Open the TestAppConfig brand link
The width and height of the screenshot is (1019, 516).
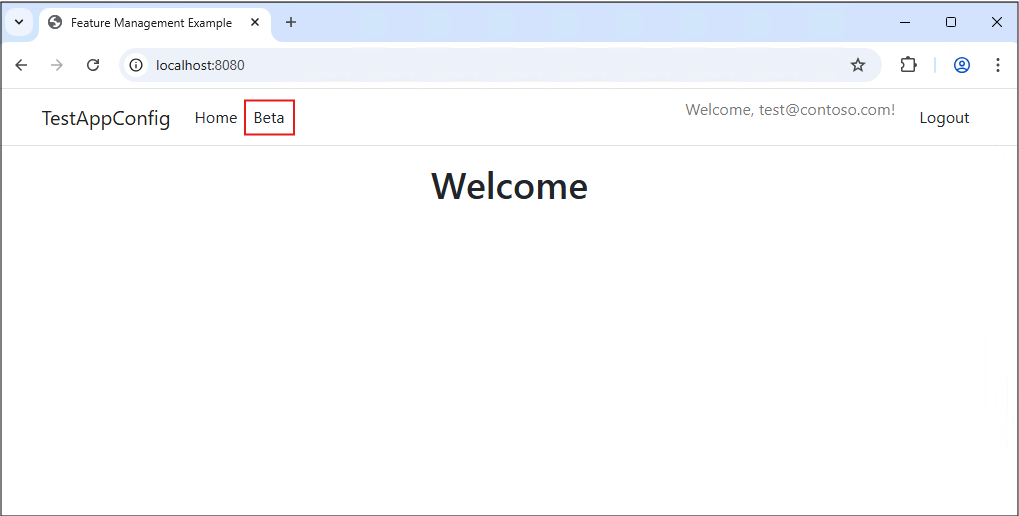[106, 118]
